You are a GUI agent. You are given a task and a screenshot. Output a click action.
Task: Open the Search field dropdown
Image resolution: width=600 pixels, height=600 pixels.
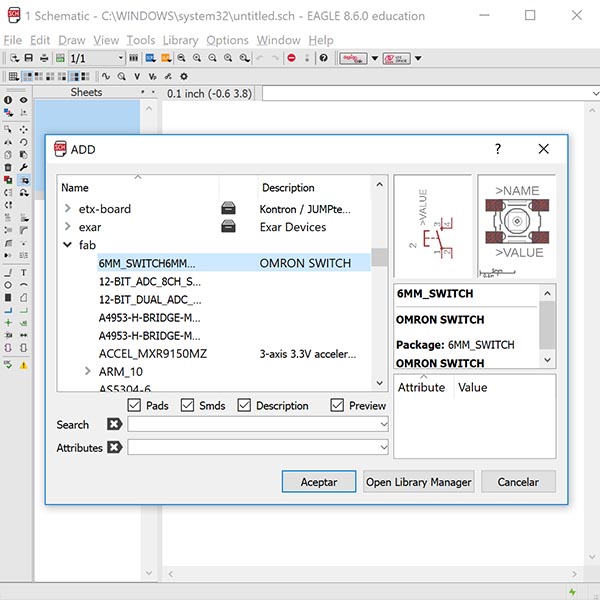pos(384,424)
